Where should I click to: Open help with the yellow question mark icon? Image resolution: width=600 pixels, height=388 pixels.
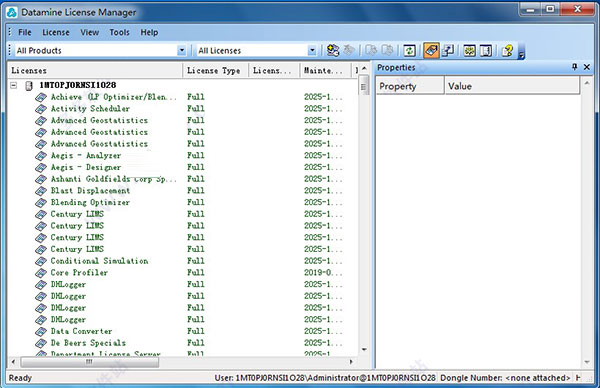507,51
